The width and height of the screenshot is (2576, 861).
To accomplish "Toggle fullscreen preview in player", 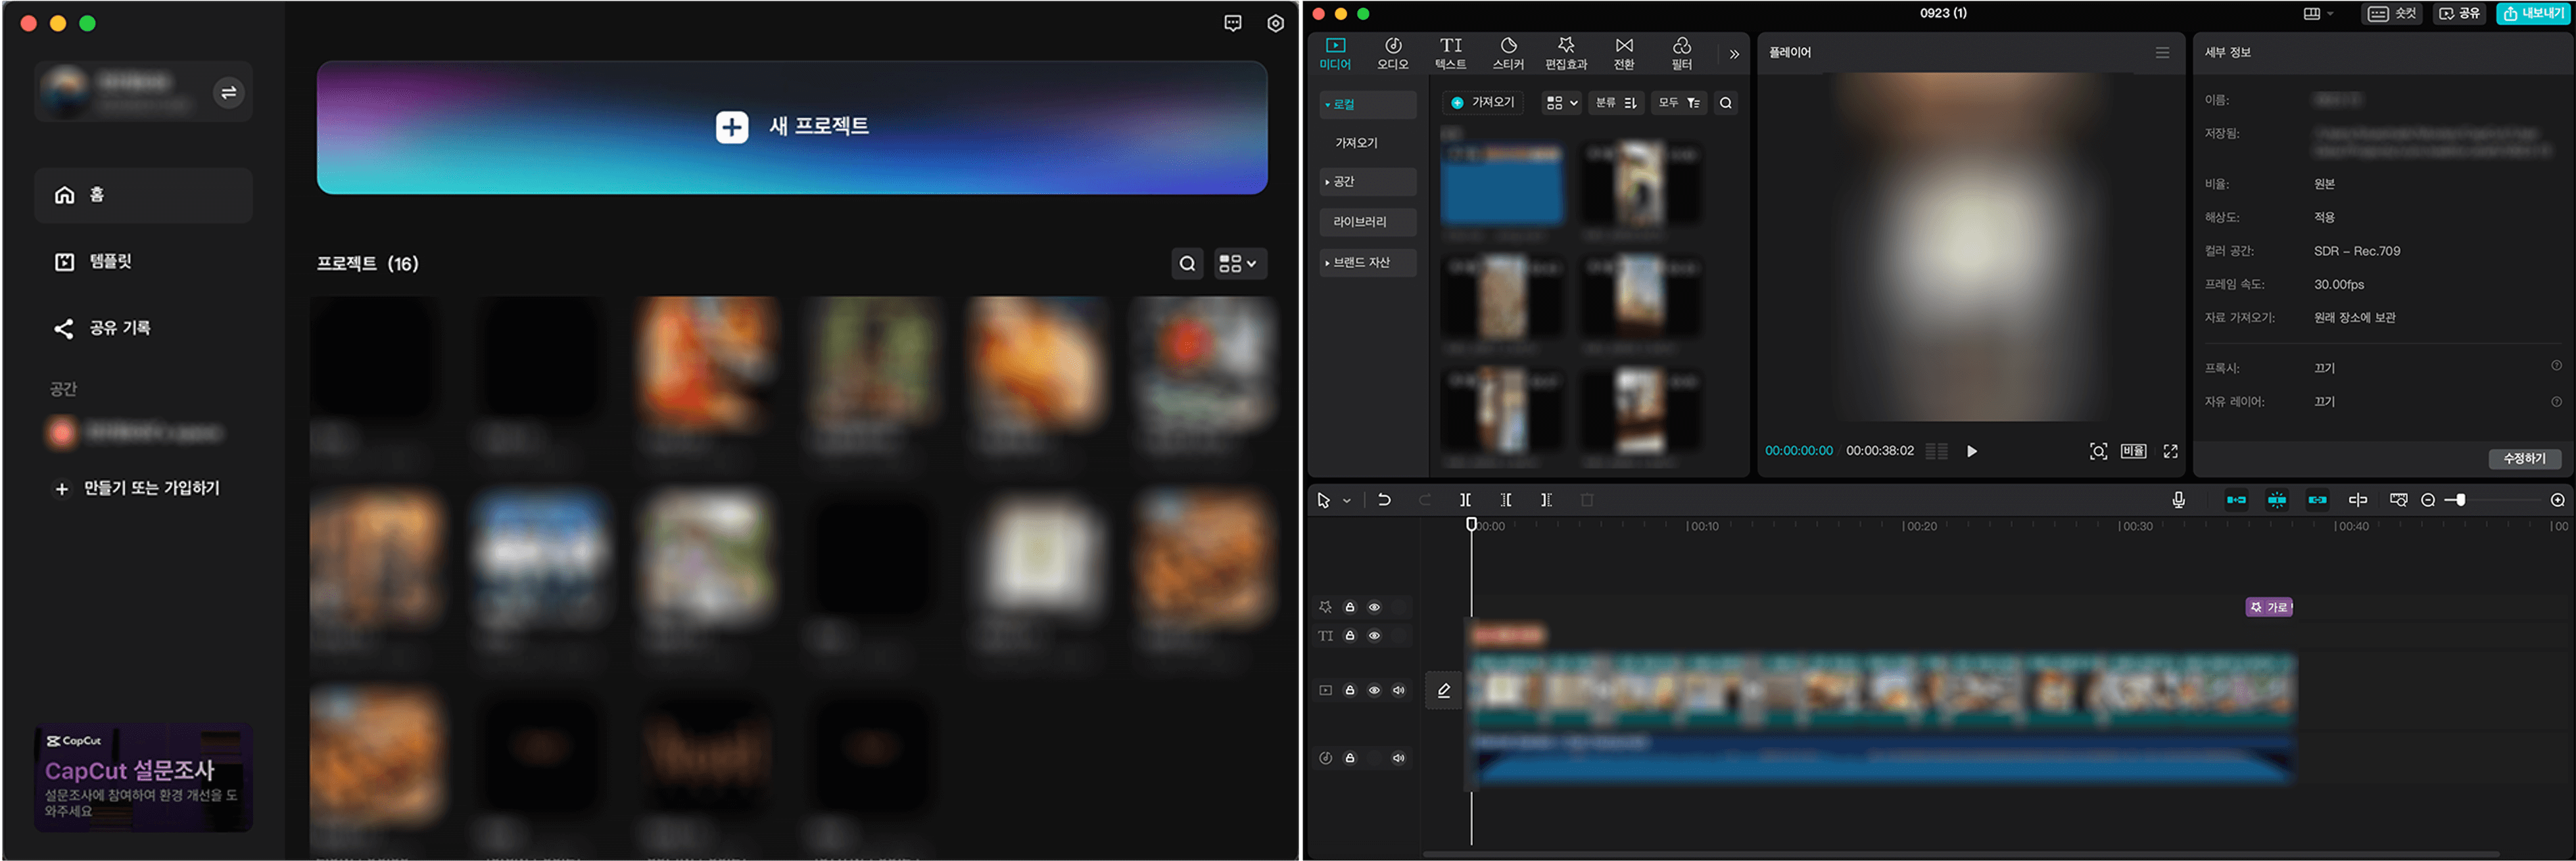I will 2170,451.
